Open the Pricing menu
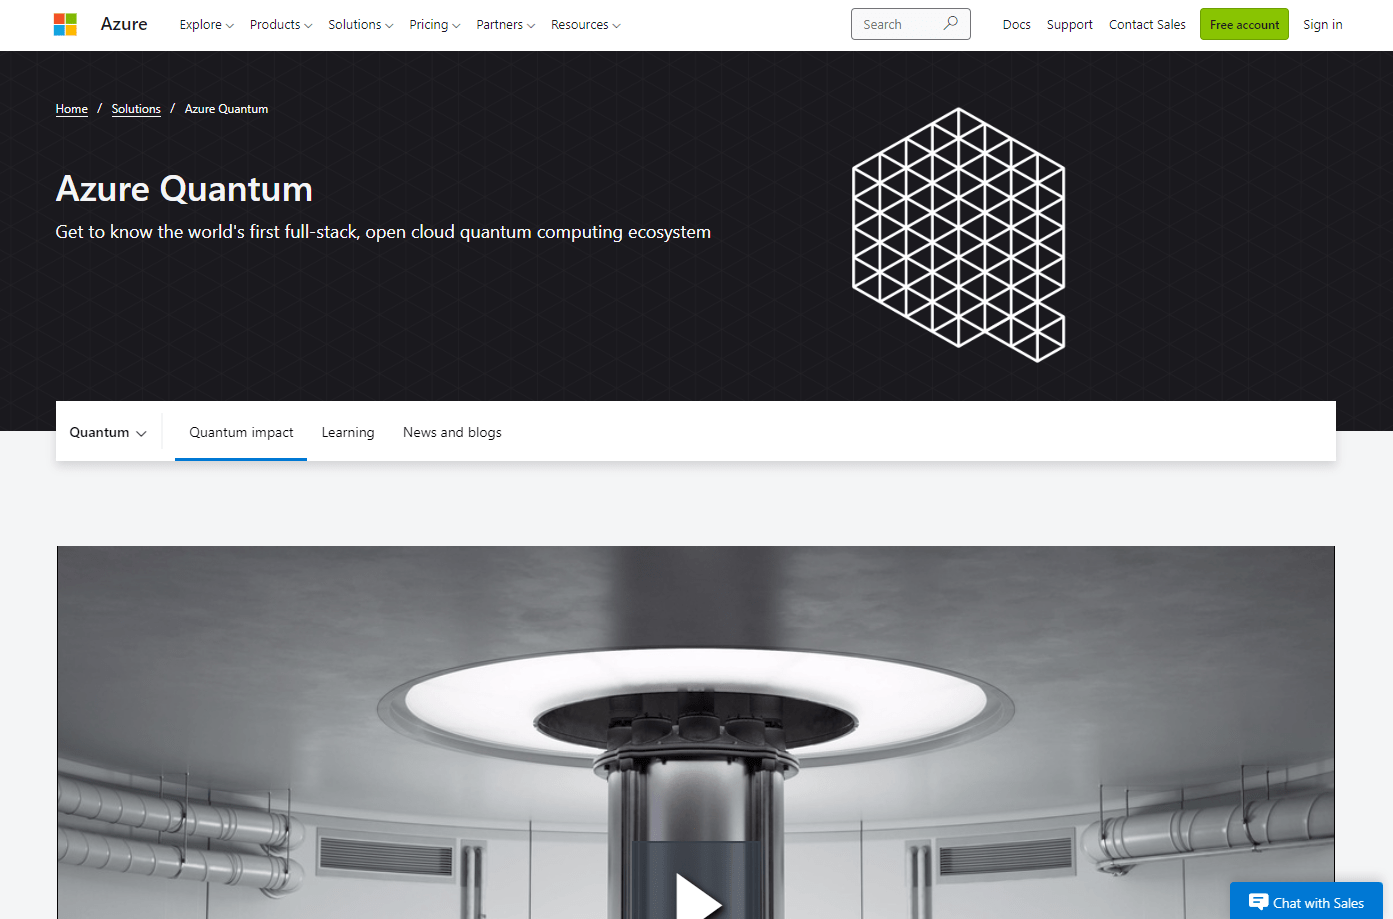1393x919 pixels. [433, 24]
